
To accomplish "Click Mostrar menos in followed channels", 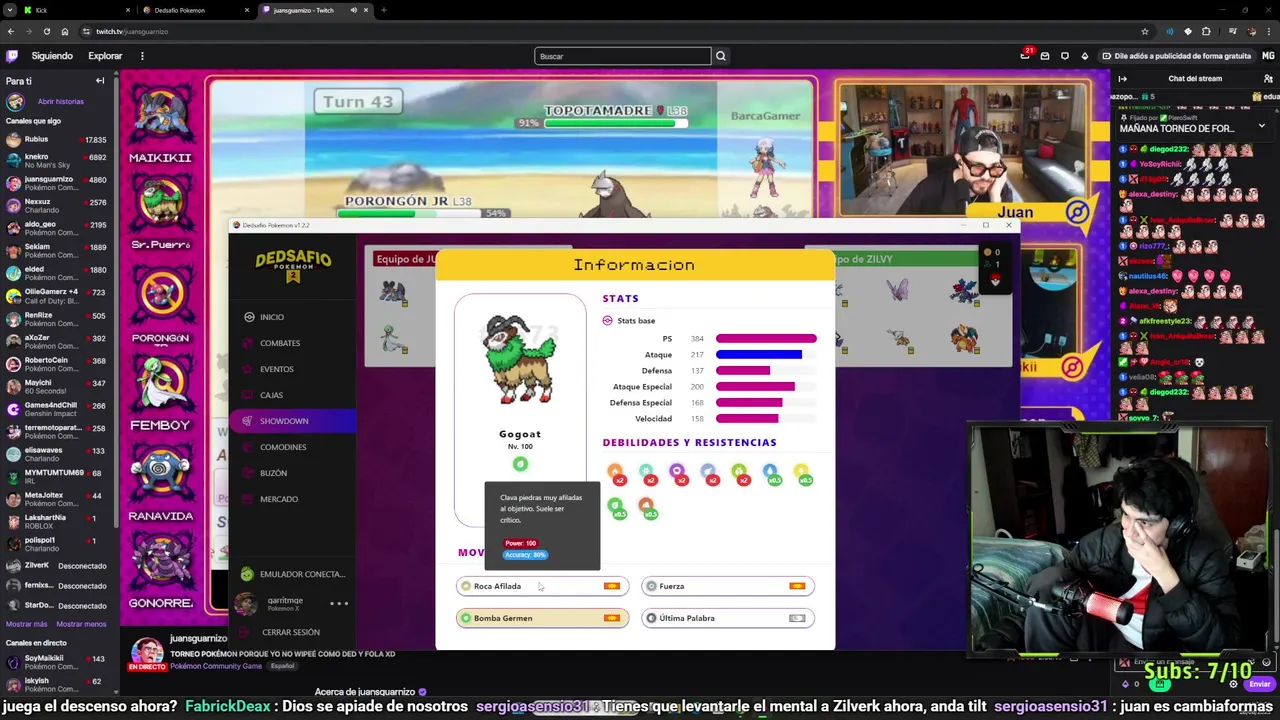I will (x=81, y=624).
